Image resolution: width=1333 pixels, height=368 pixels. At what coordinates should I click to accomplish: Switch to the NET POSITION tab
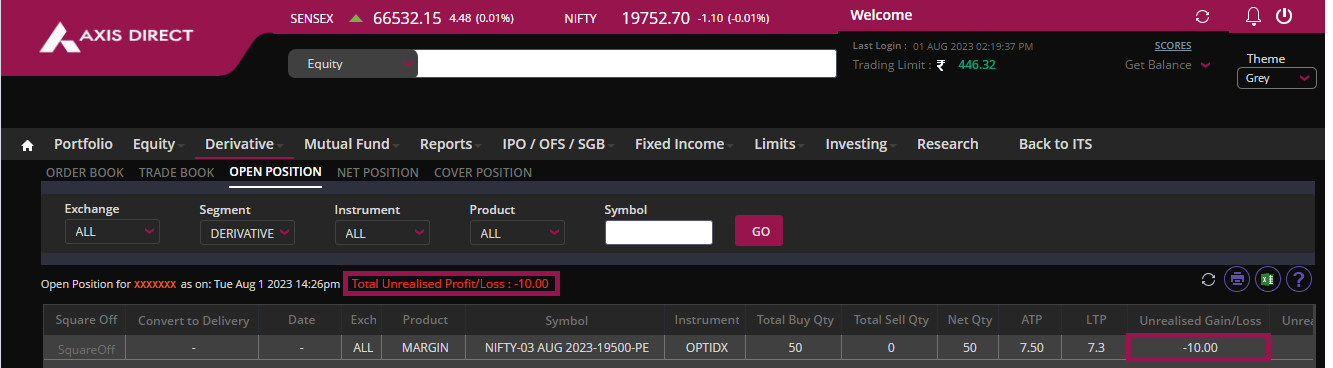[378, 172]
